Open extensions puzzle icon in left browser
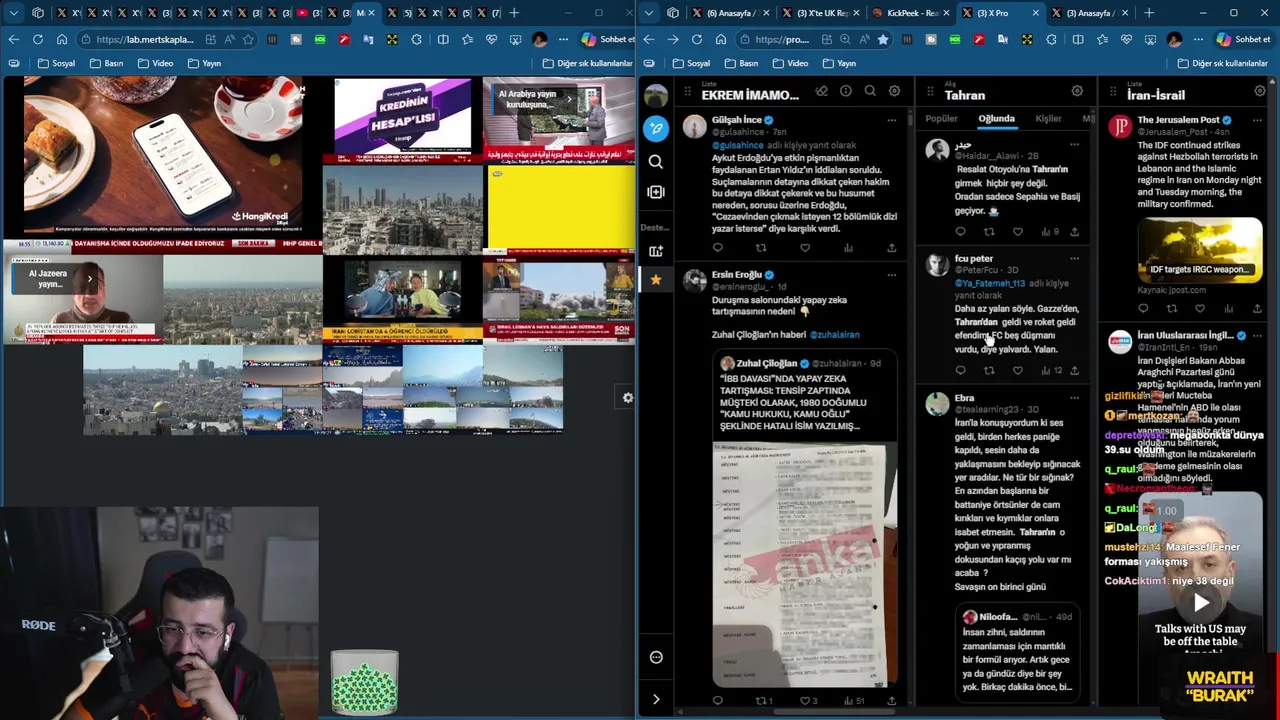 tap(416, 39)
